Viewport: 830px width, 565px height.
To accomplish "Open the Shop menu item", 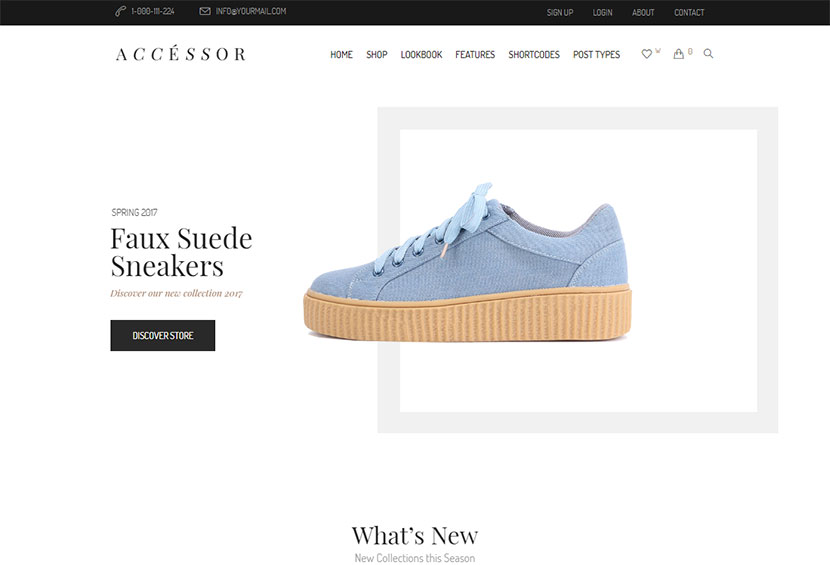I will [377, 55].
